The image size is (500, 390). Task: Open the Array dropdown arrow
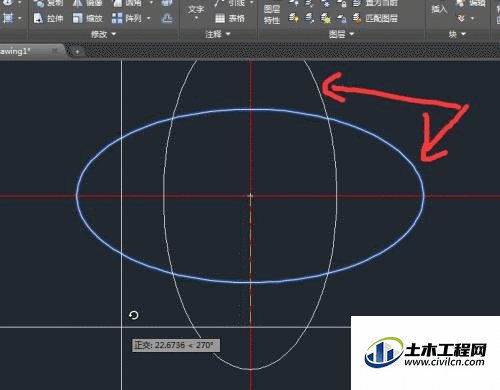(149, 18)
